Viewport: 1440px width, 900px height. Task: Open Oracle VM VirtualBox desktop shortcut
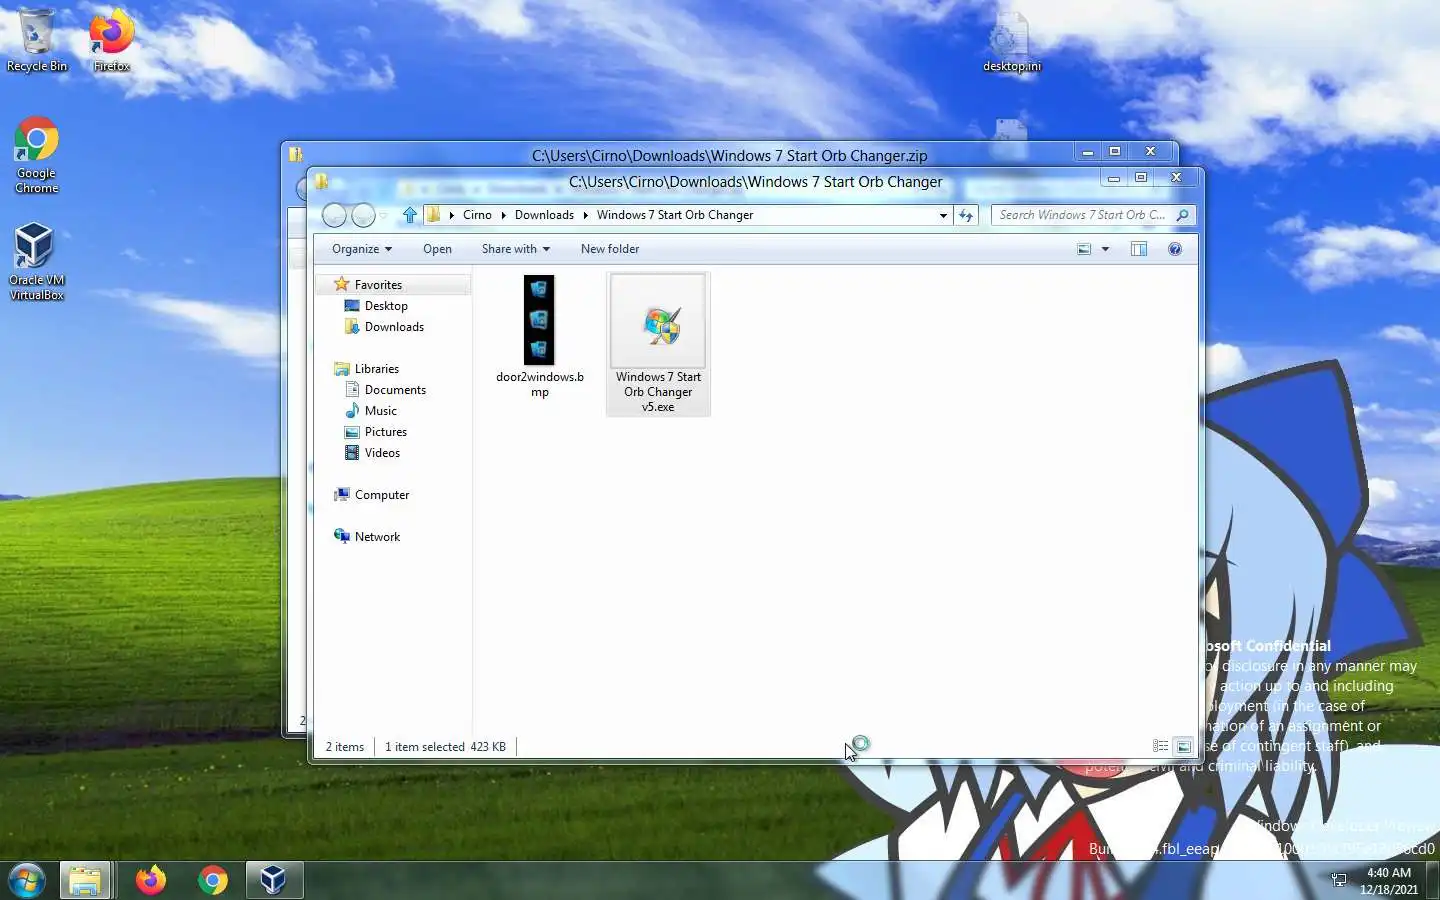pyautogui.click(x=36, y=262)
